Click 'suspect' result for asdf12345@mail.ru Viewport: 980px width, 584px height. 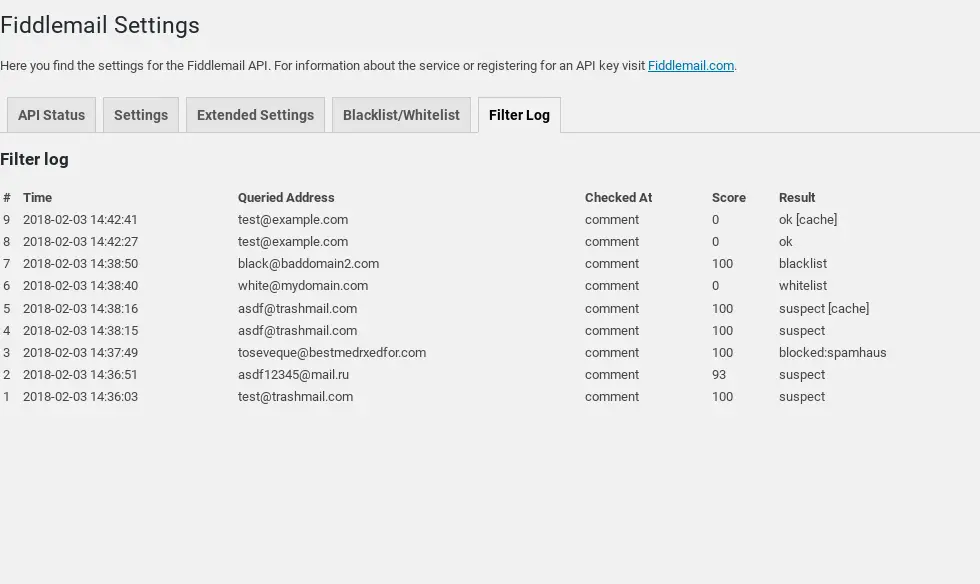[802, 375]
